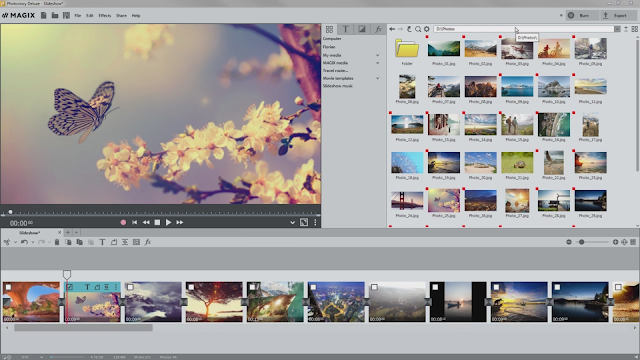This screenshot has width=640, height=360.
Task: Expand the My media entry chevron
Action: tap(378, 55)
